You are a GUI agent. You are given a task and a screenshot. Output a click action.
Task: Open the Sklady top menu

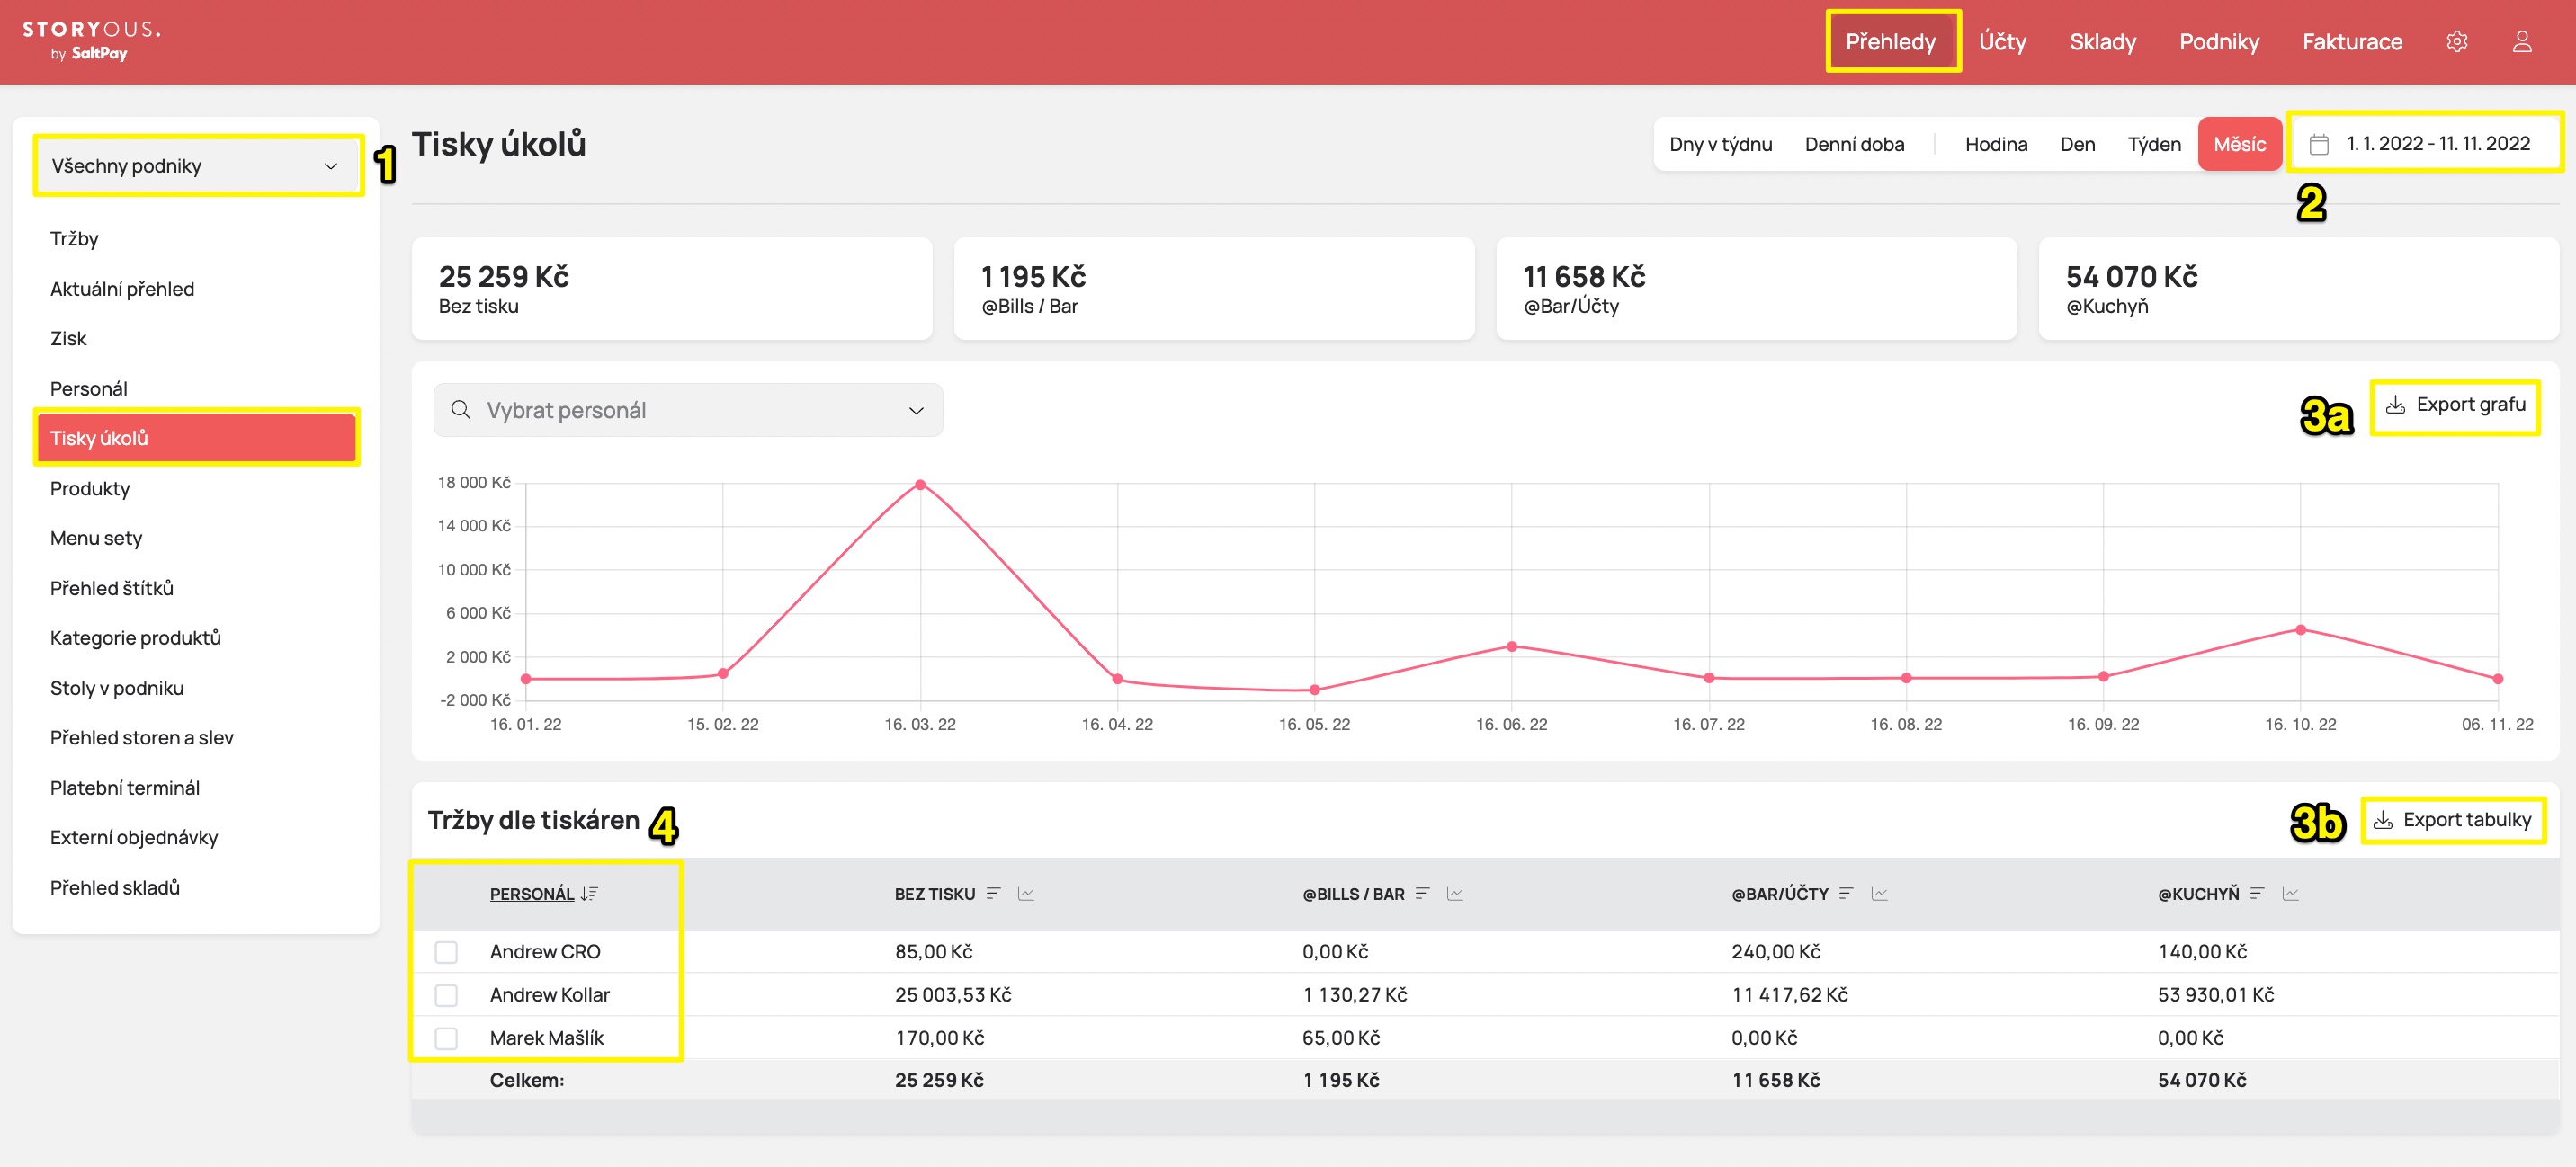click(x=2103, y=41)
